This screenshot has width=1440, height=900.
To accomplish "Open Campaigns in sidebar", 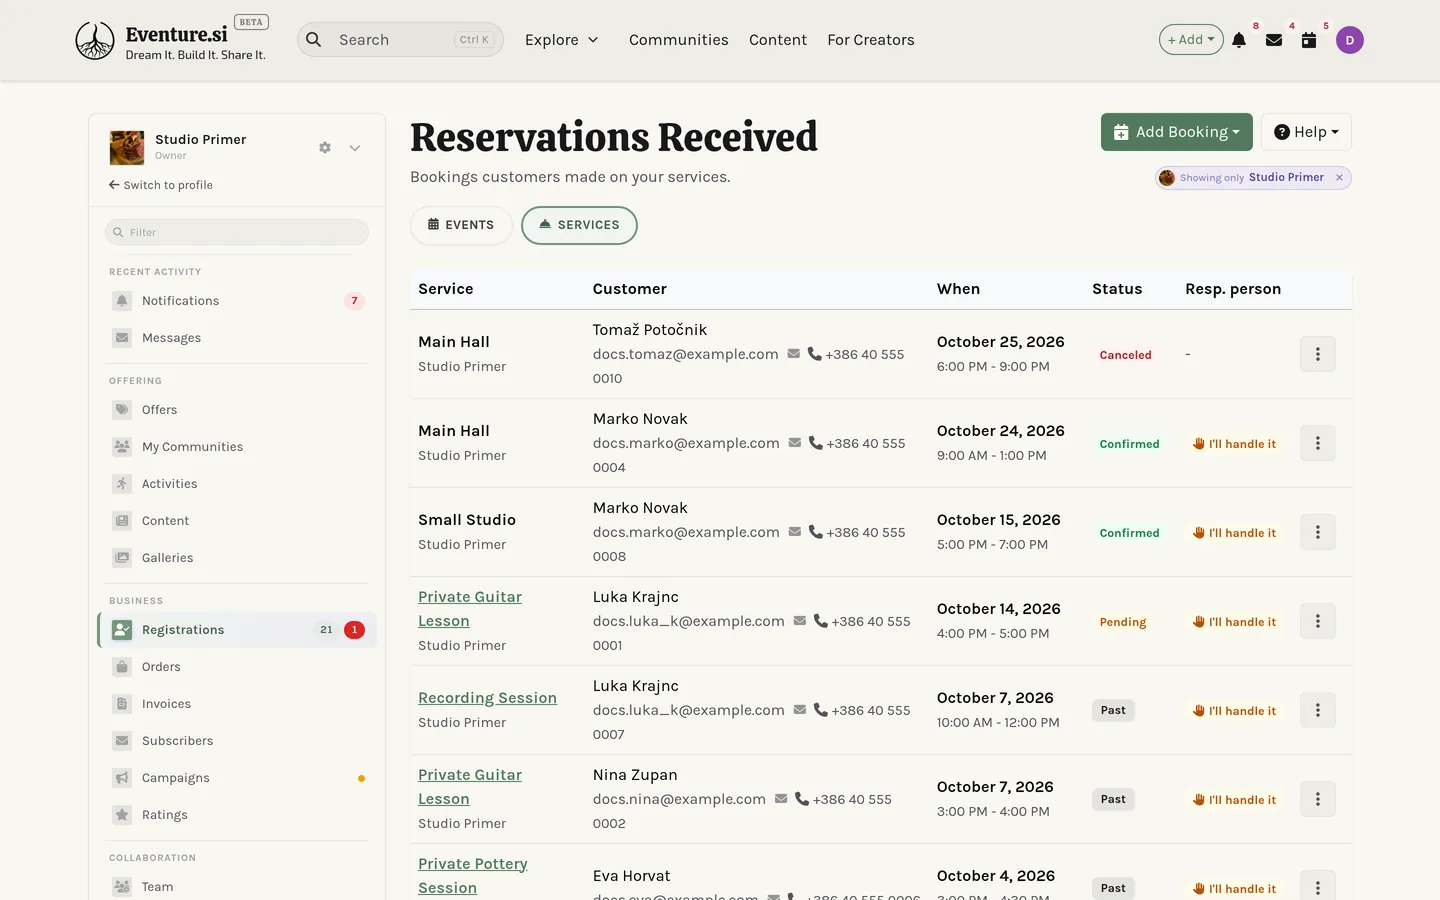I will [x=238, y=778].
